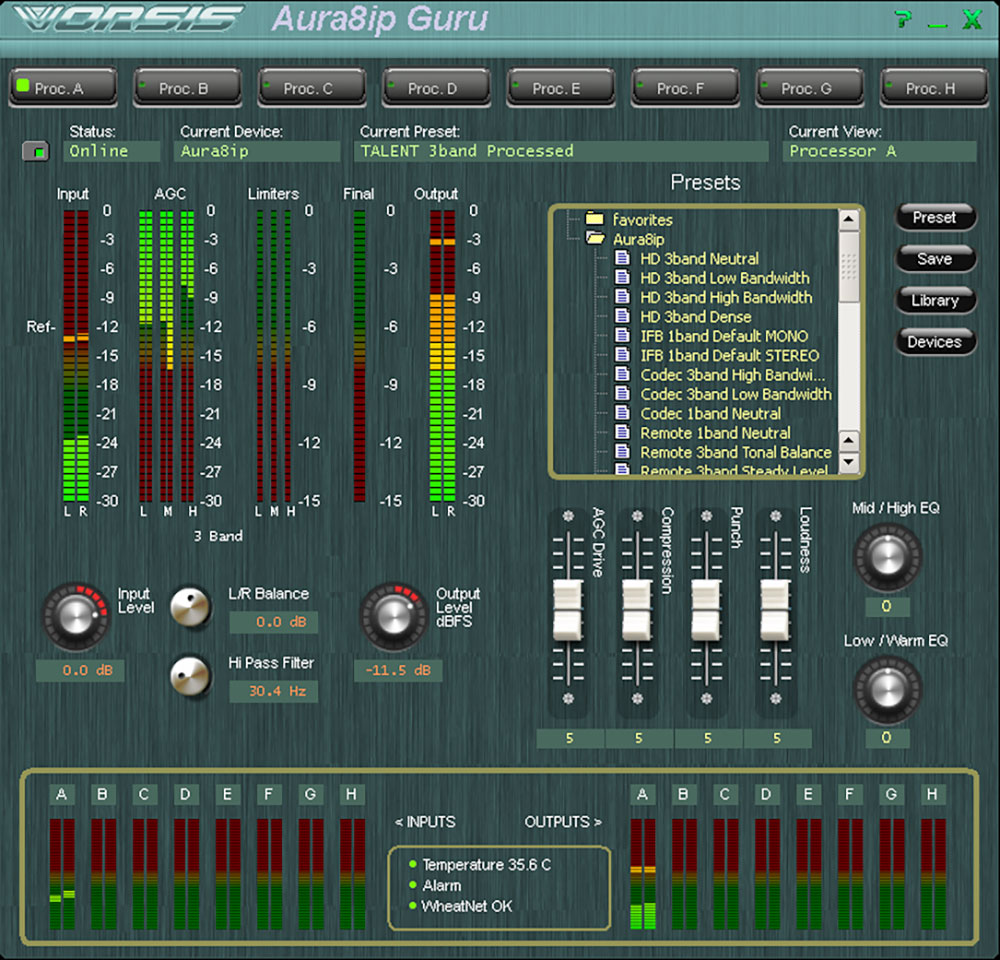1000x960 pixels.
Task: Click the L/R Balance knob
Action: coord(190,606)
